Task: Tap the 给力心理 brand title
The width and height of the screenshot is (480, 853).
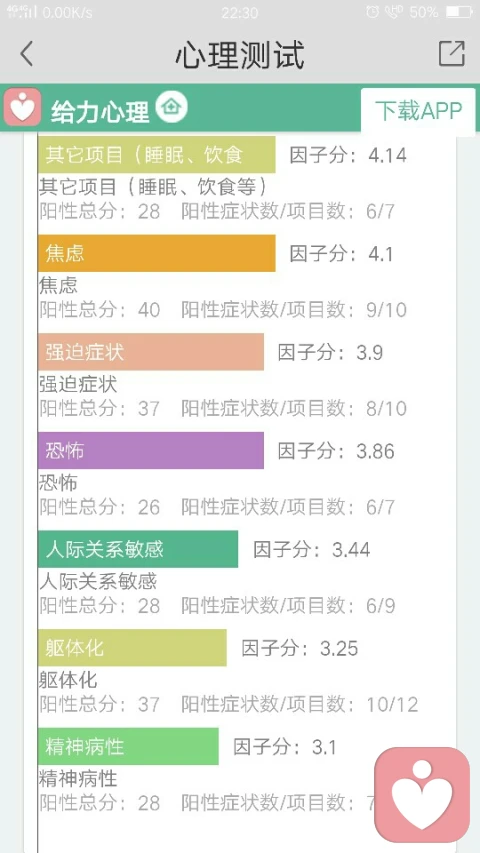Action: [100, 110]
